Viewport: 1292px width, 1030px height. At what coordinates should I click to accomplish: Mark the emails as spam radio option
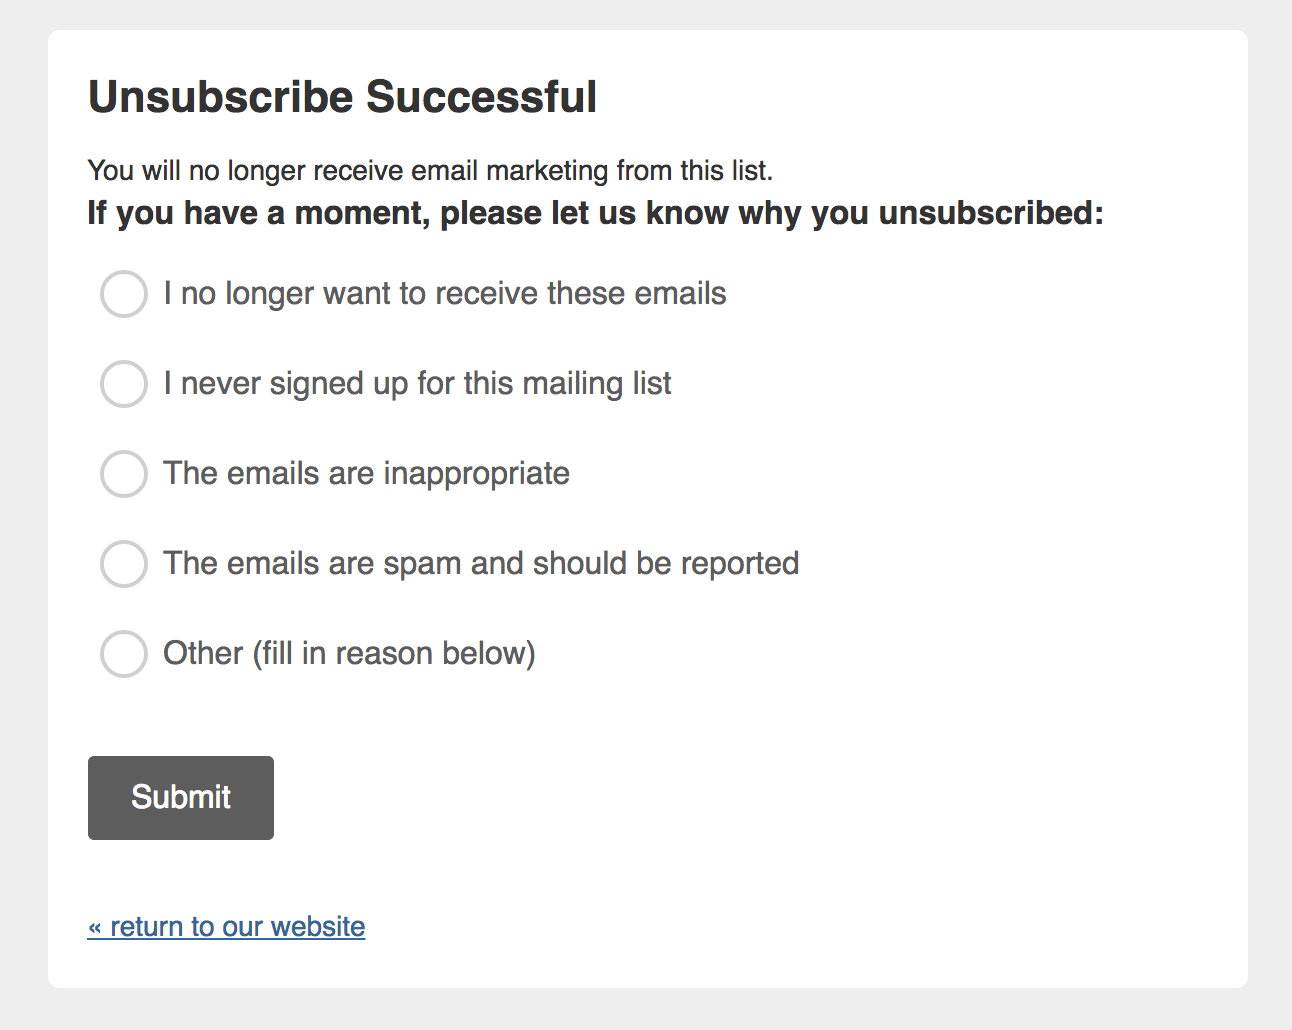click(124, 564)
